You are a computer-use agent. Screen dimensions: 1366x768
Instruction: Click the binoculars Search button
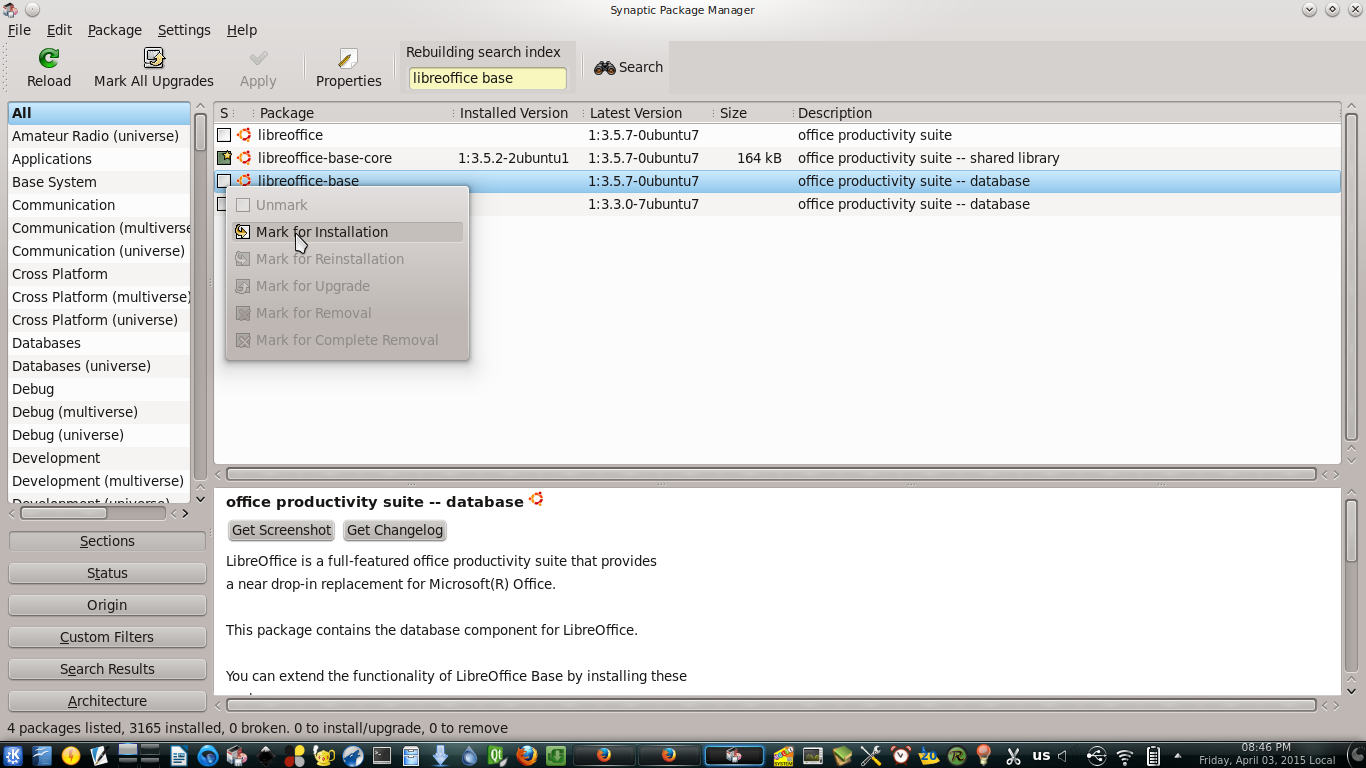coord(628,67)
